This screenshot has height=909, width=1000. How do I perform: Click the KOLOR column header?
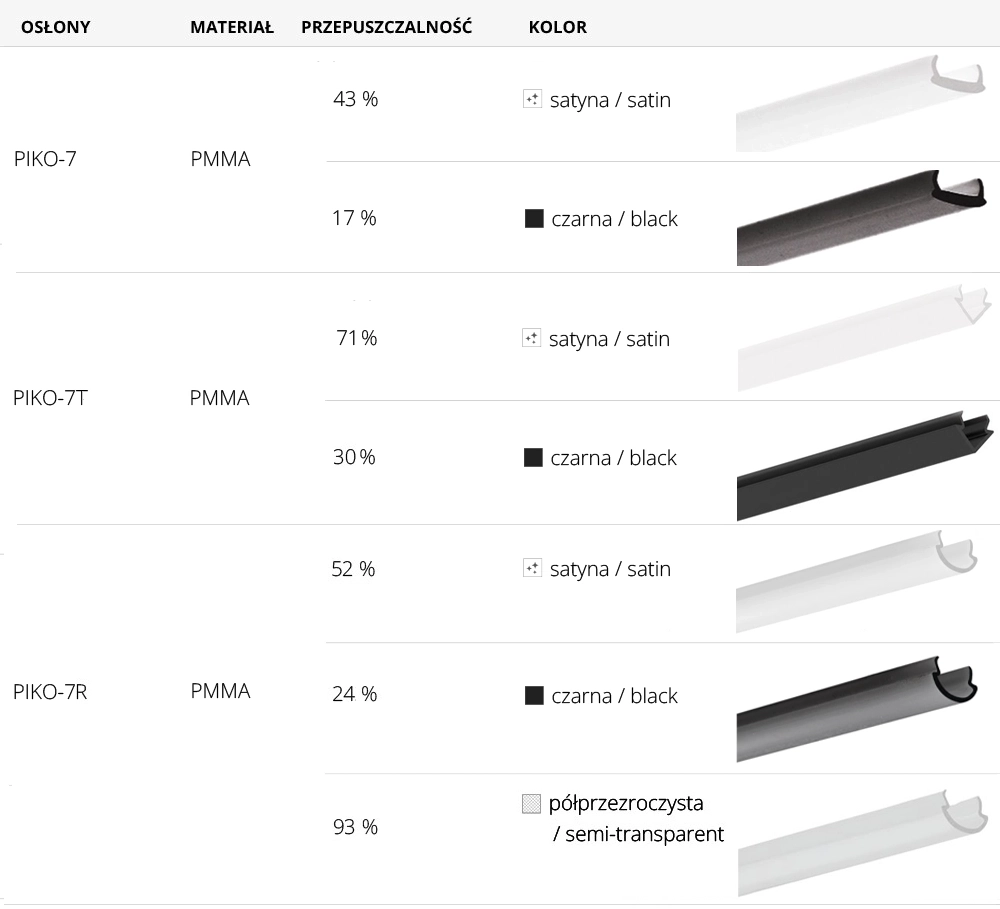pos(557,27)
